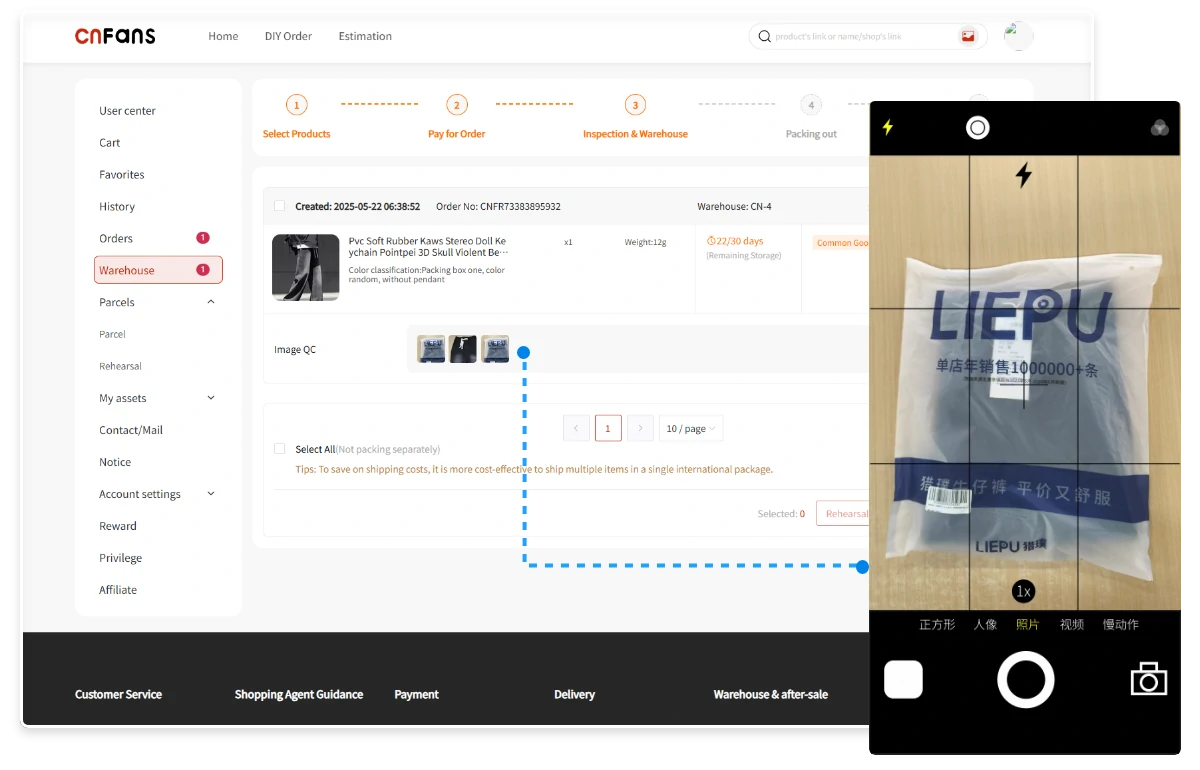This screenshot has height=770, width=1200.
Task: Switch camera with flip camera icon
Action: (1149, 679)
